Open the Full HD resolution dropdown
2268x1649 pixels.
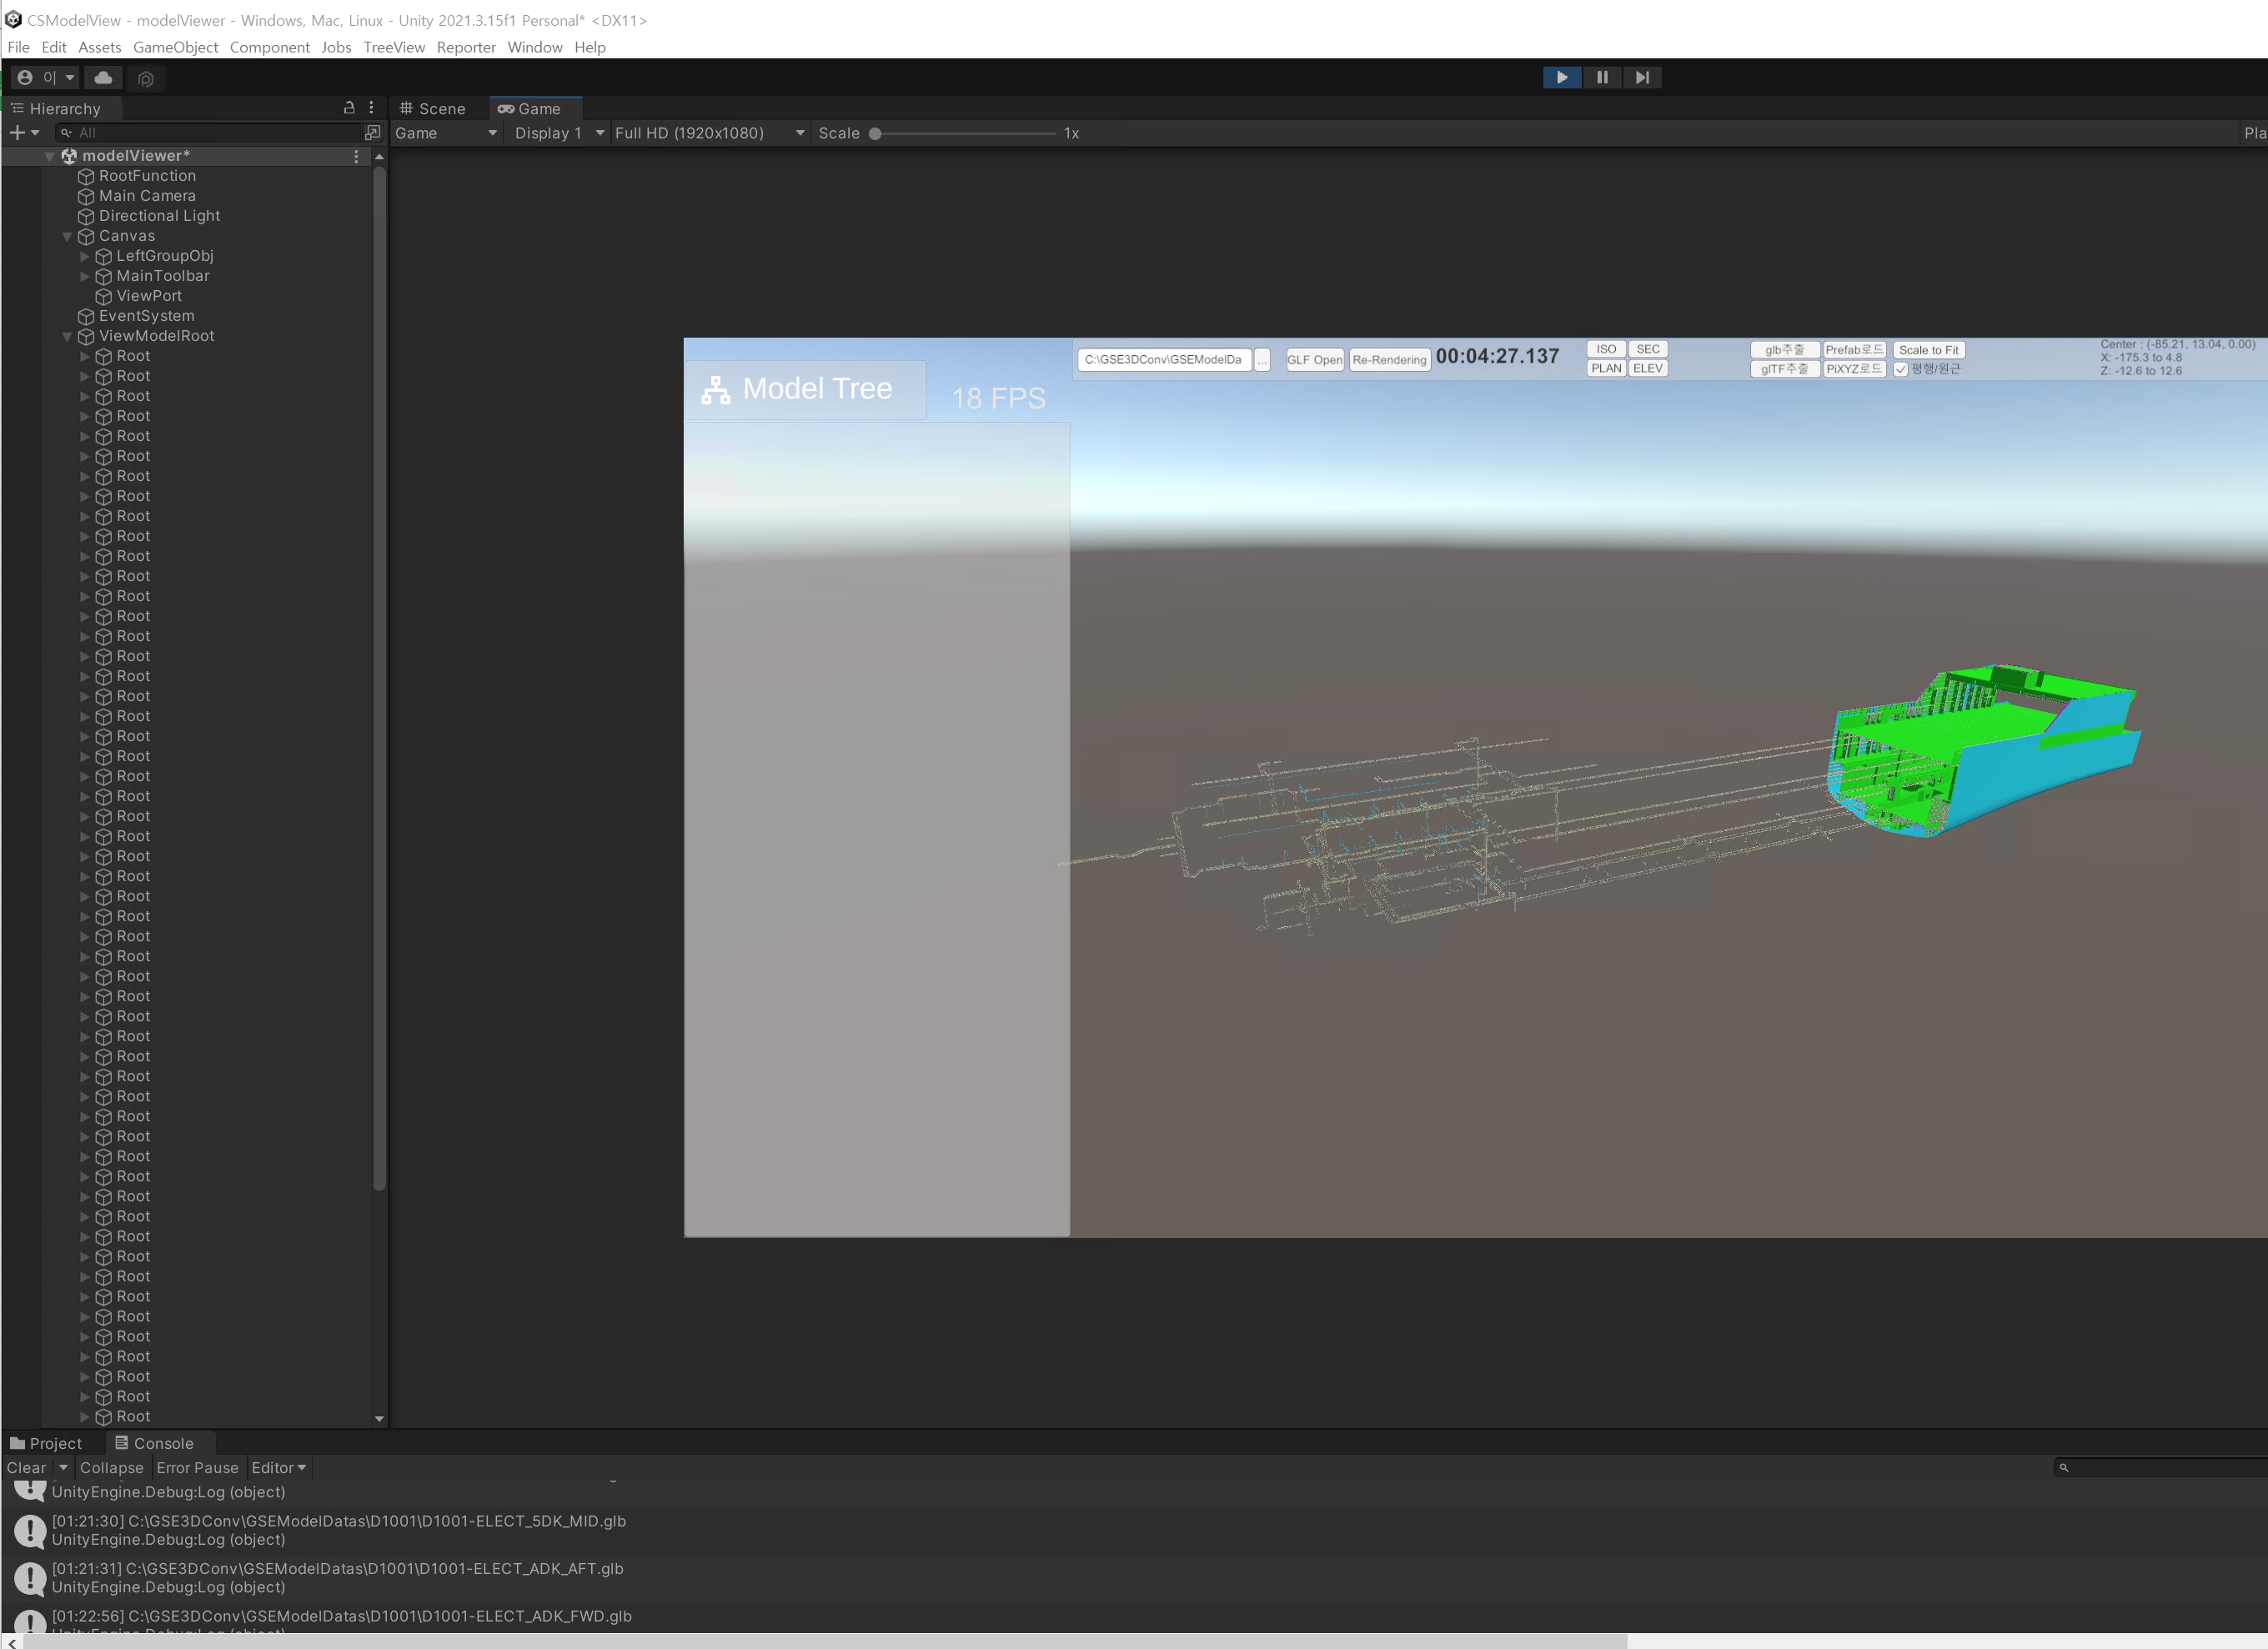tap(709, 132)
